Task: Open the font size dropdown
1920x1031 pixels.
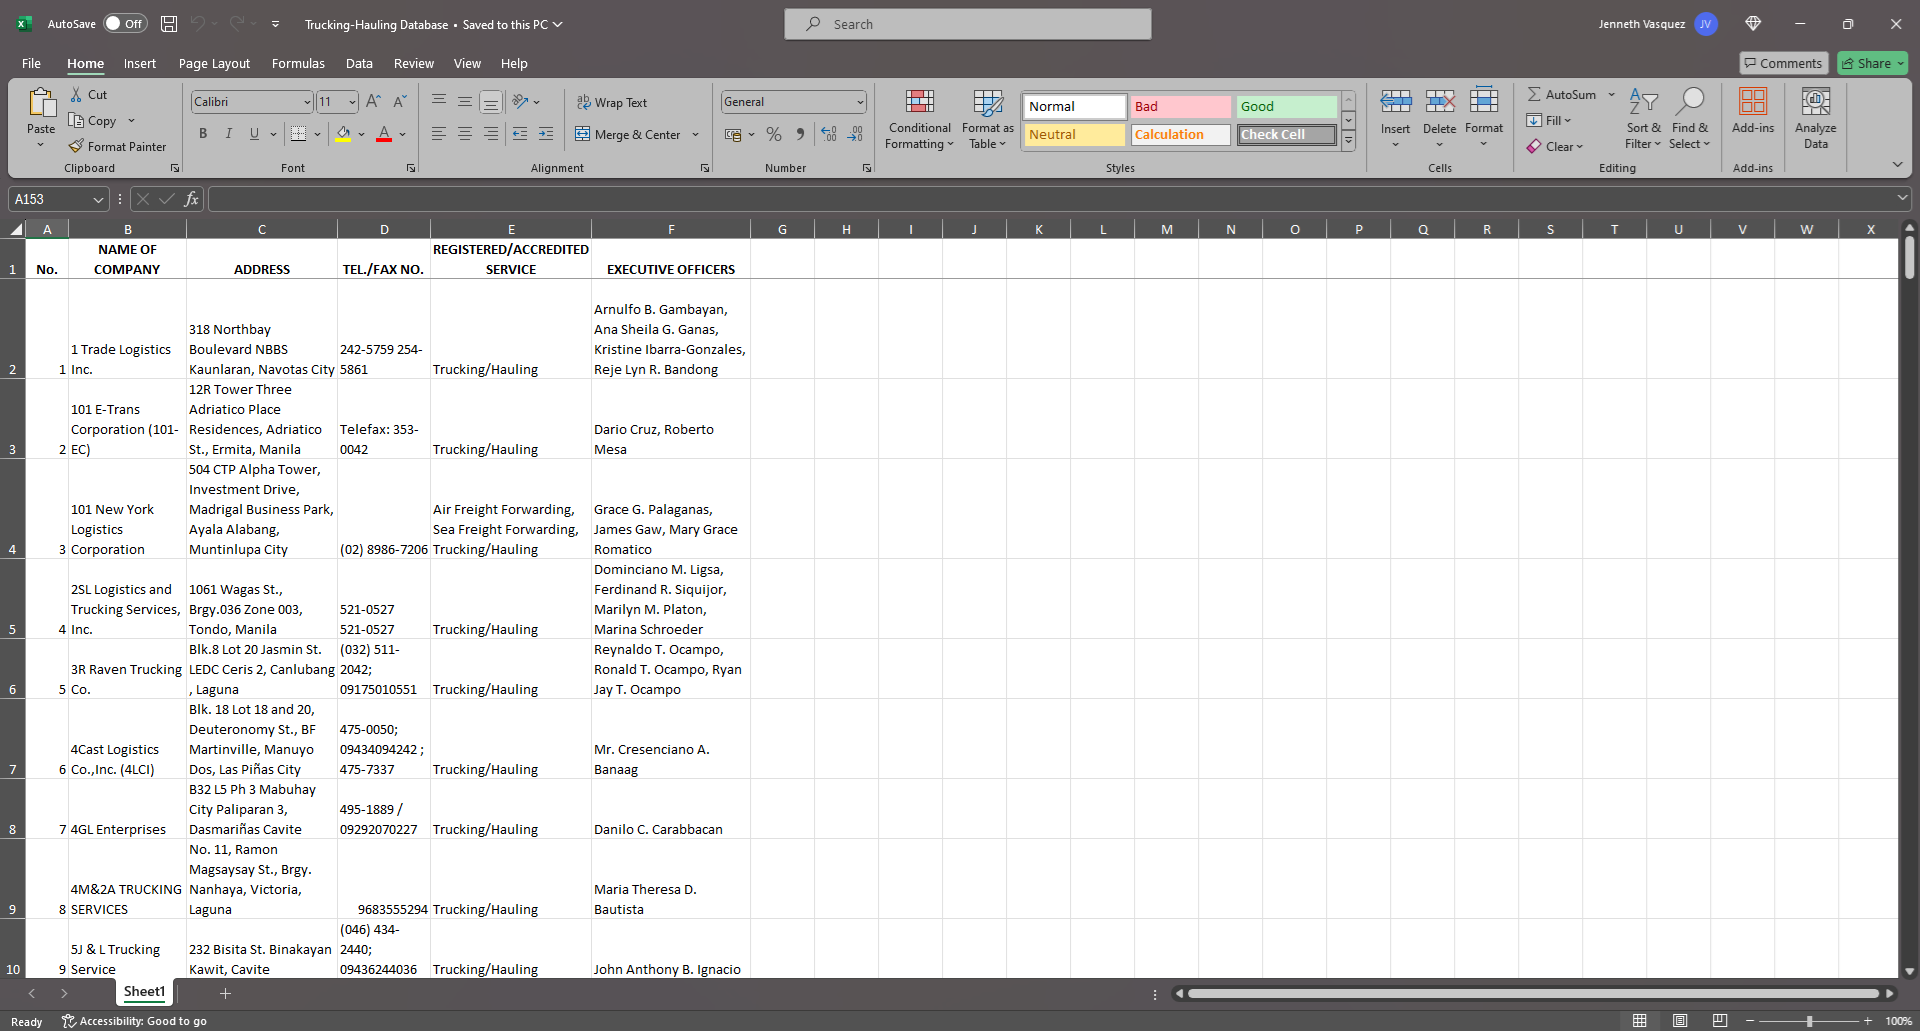Action: [x=352, y=102]
